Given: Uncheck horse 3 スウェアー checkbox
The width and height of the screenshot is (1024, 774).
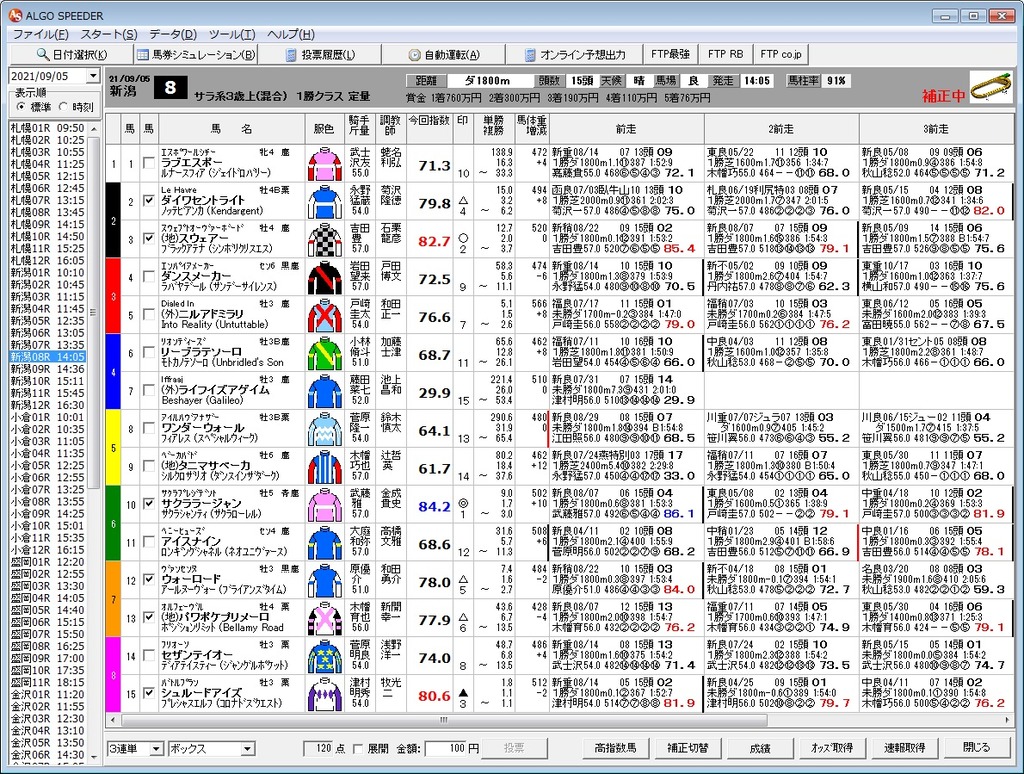Looking at the screenshot, I should (x=149, y=239).
